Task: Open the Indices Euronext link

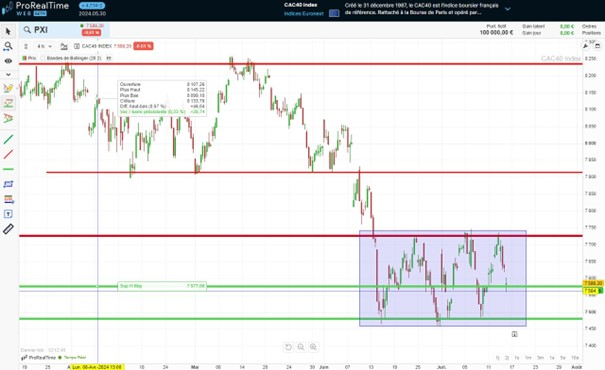Action: point(304,14)
